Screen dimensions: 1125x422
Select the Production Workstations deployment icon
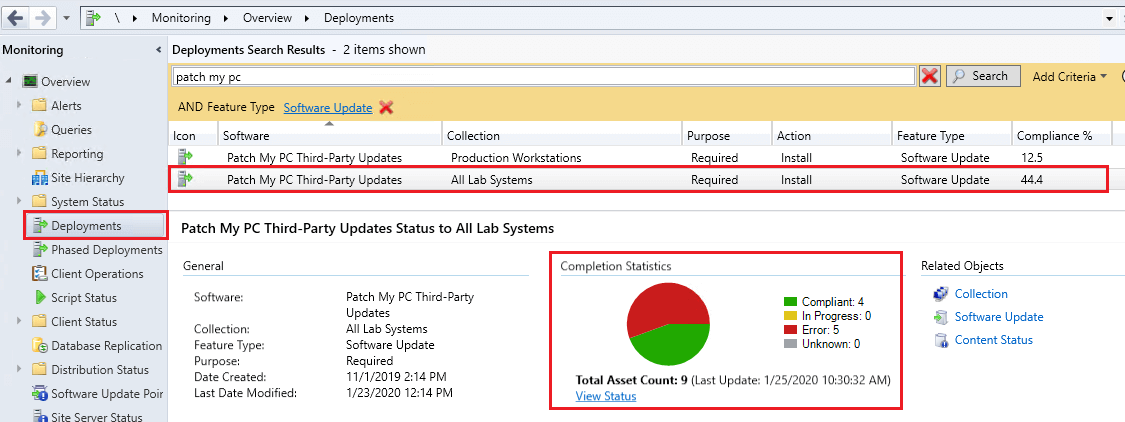185,158
